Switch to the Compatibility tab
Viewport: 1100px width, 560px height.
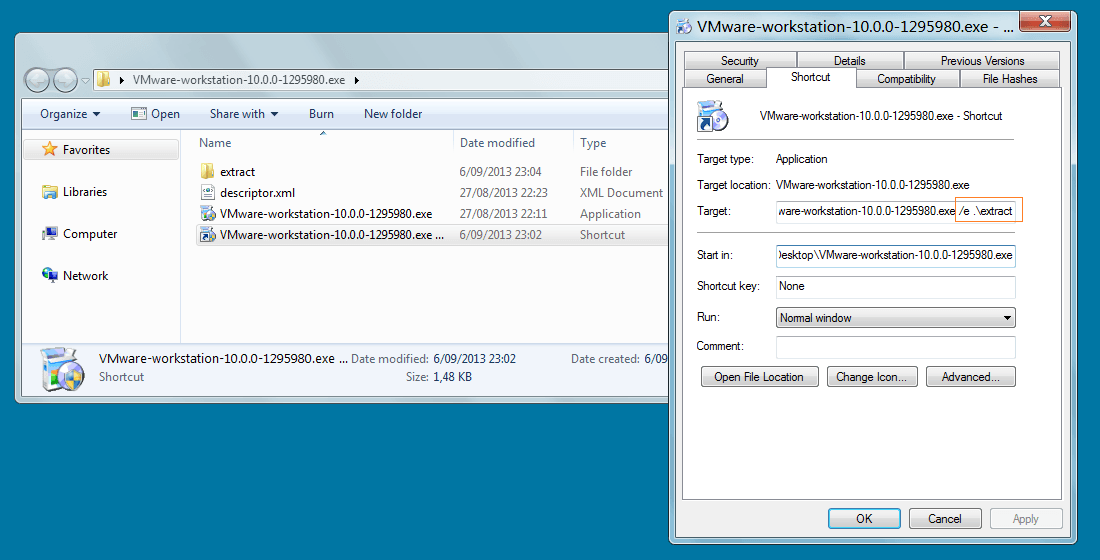click(906, 79)
